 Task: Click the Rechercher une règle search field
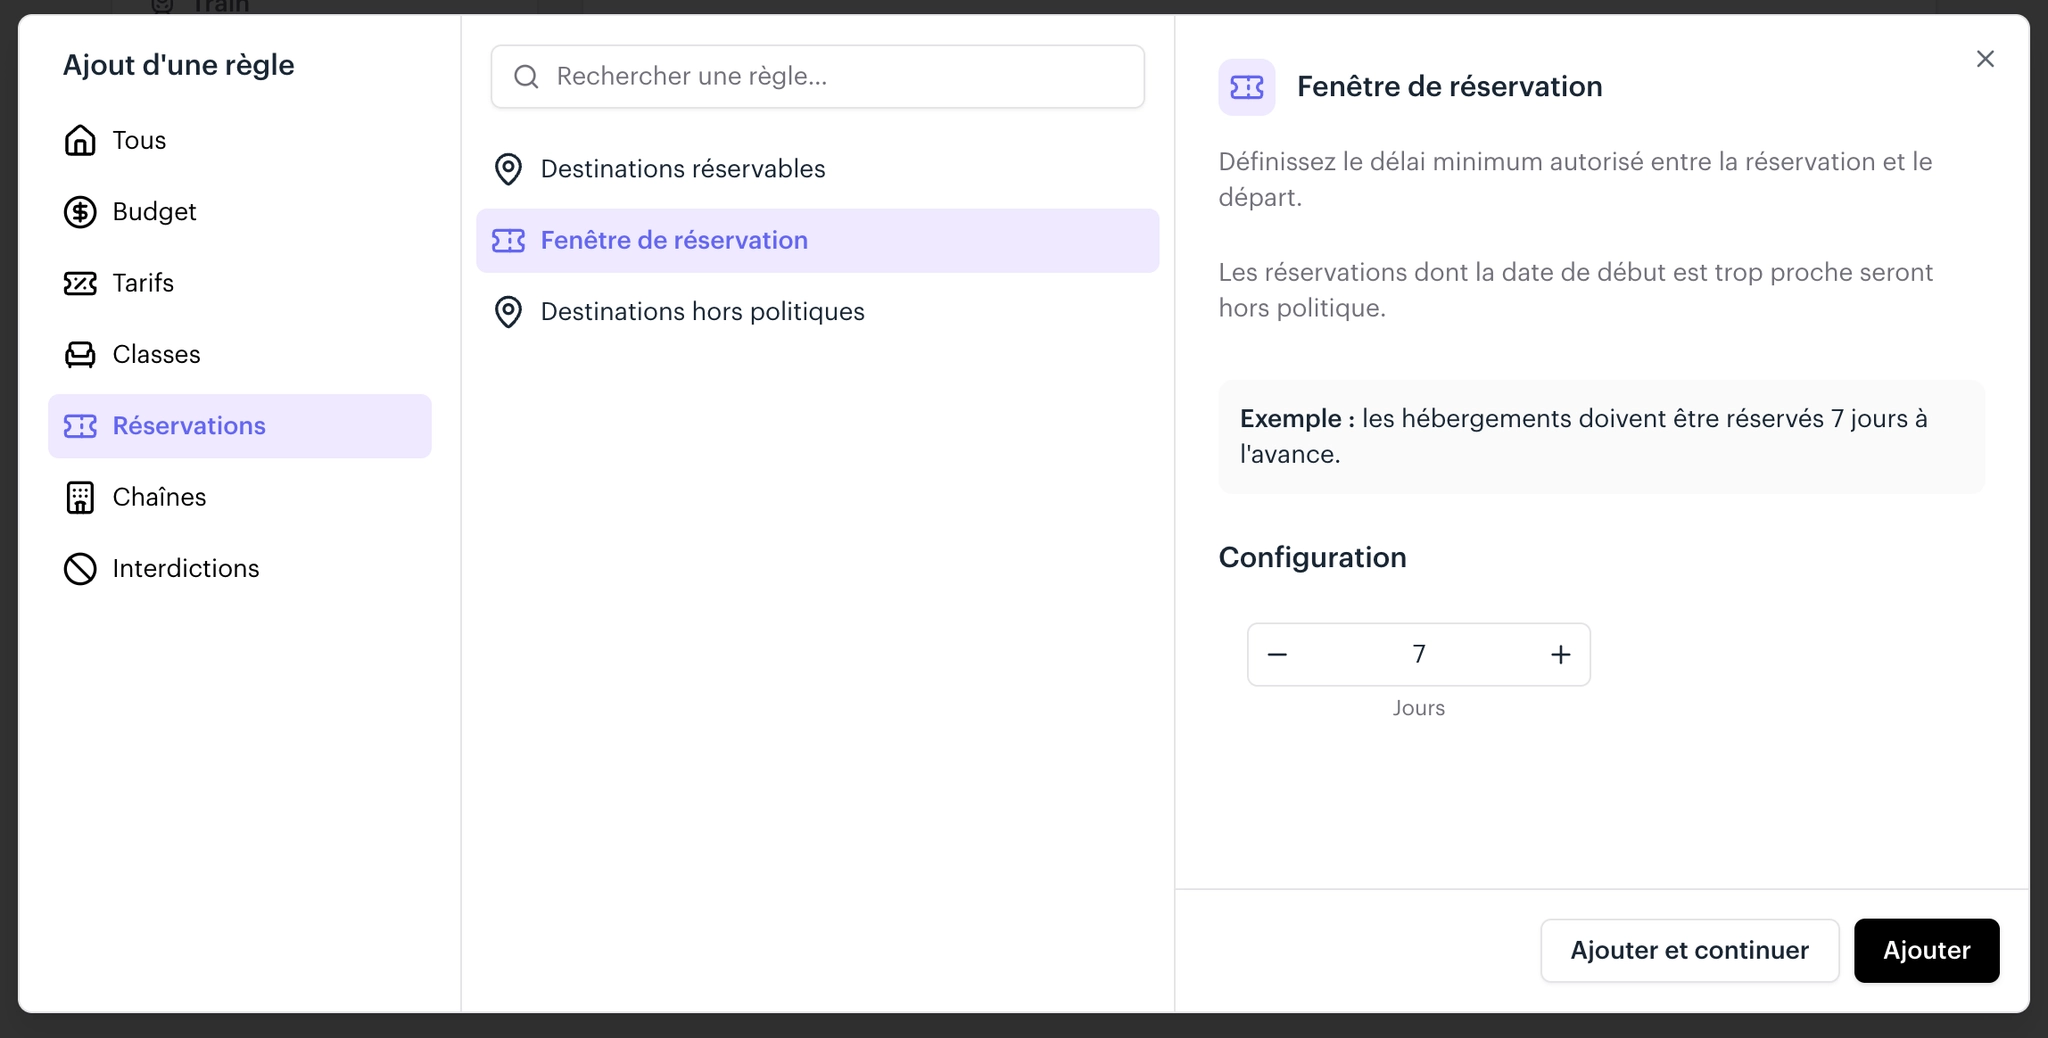coord(817,77)
